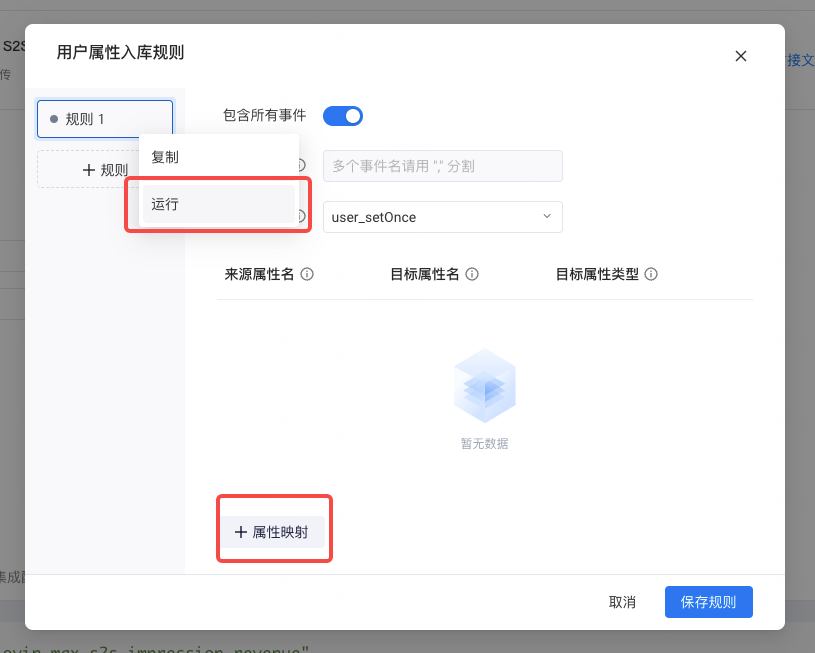
Task: Open the user_setOnce dropdown
Action: [442, 217]
